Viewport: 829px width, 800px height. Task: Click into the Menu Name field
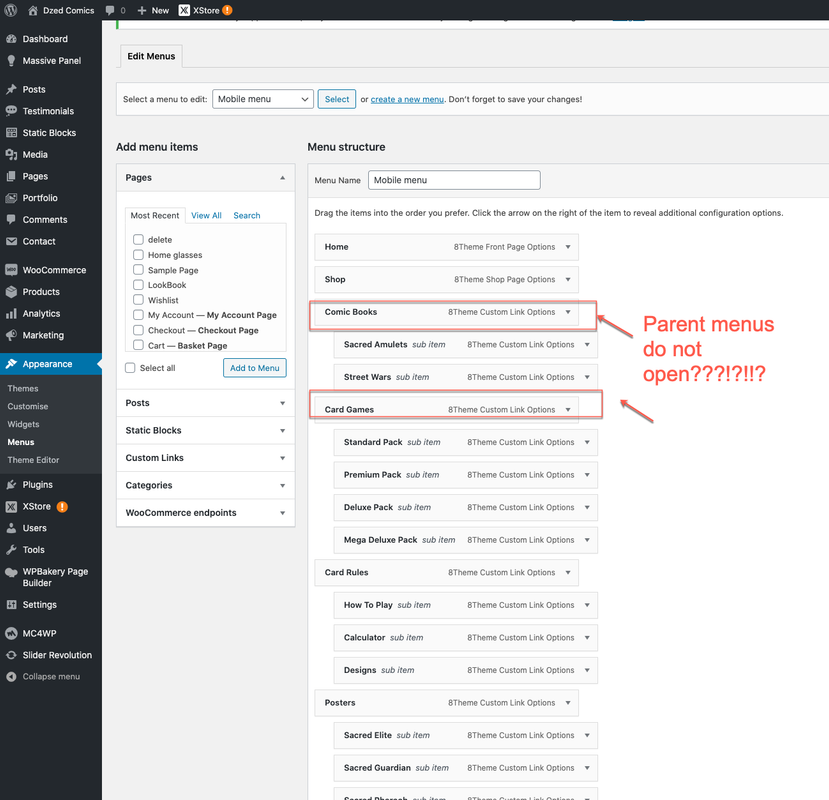coord(454,180)
